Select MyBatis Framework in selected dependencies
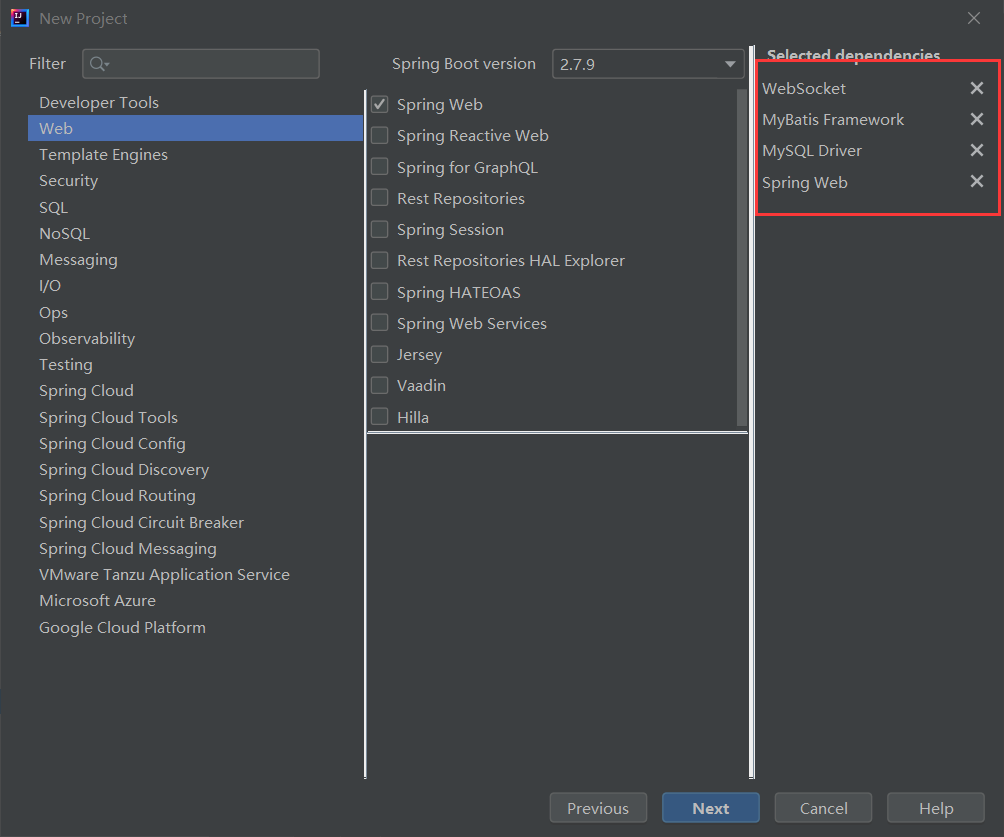Screen dimensions: 1004x837 [833, 120]
